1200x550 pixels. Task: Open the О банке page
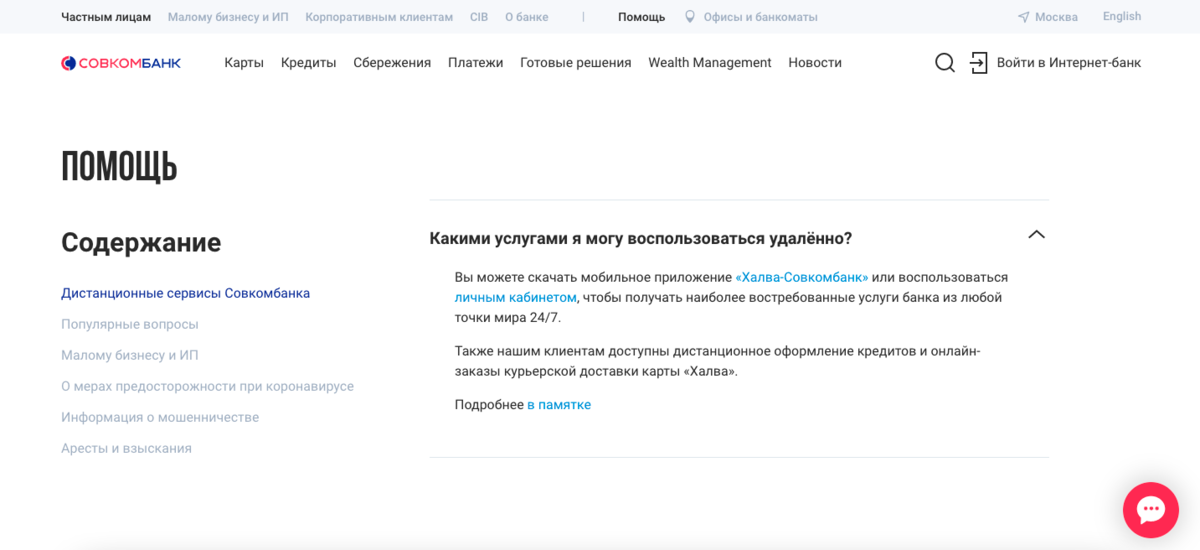pyautogui.click(x=527, y=17)
